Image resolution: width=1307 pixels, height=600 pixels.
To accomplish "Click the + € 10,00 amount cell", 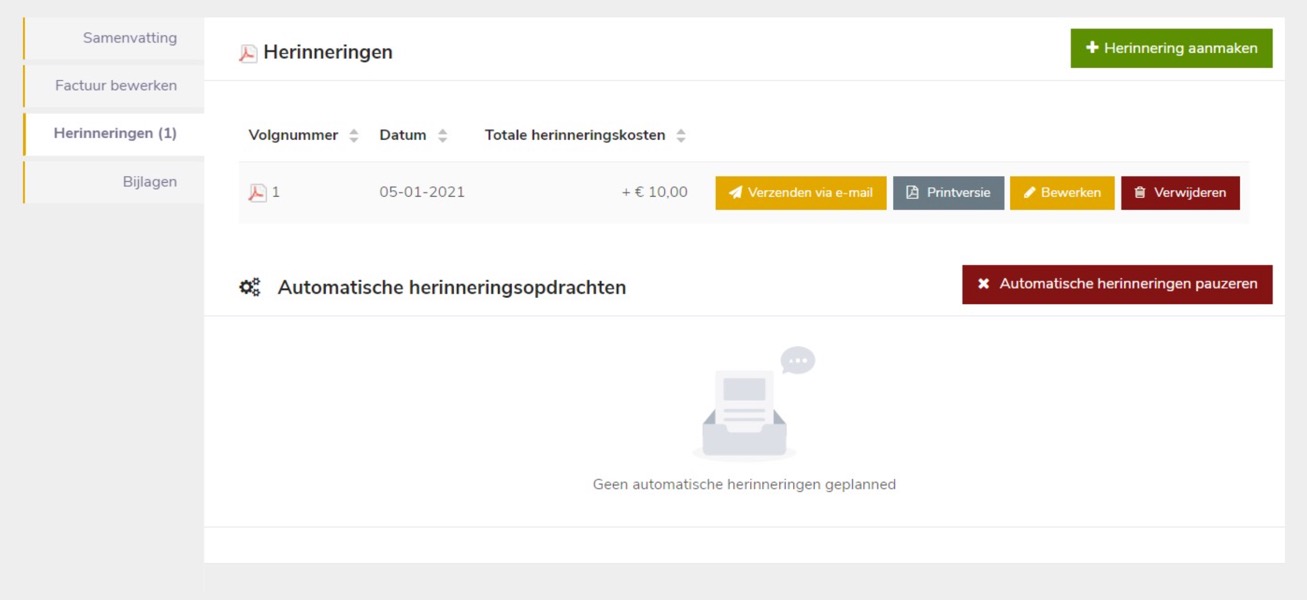I will point(654,192).
